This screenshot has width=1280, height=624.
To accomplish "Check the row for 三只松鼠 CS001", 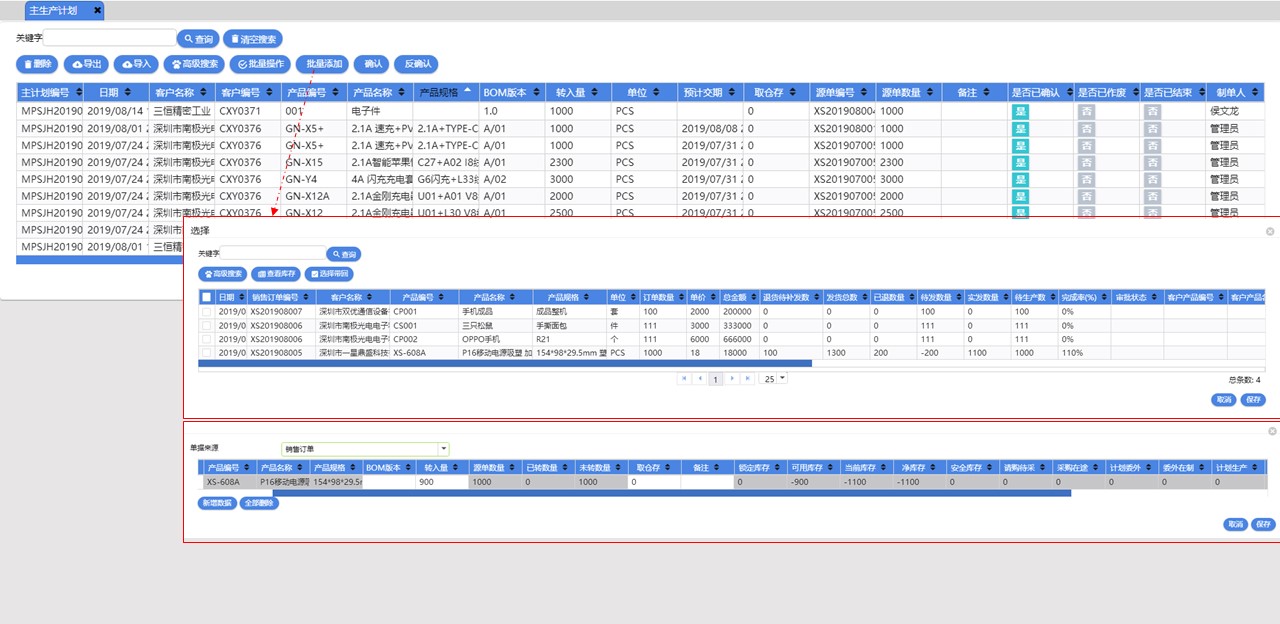I will [x=207, y=325].
